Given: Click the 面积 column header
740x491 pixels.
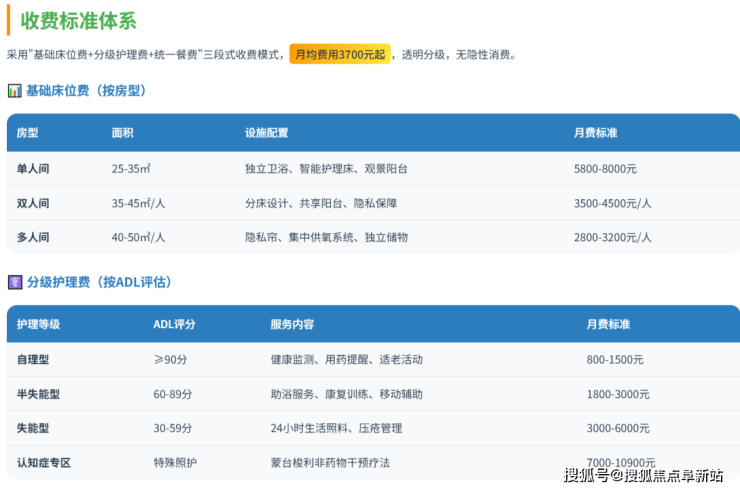Looking at the screenshot, I should [x=122, y=133].
